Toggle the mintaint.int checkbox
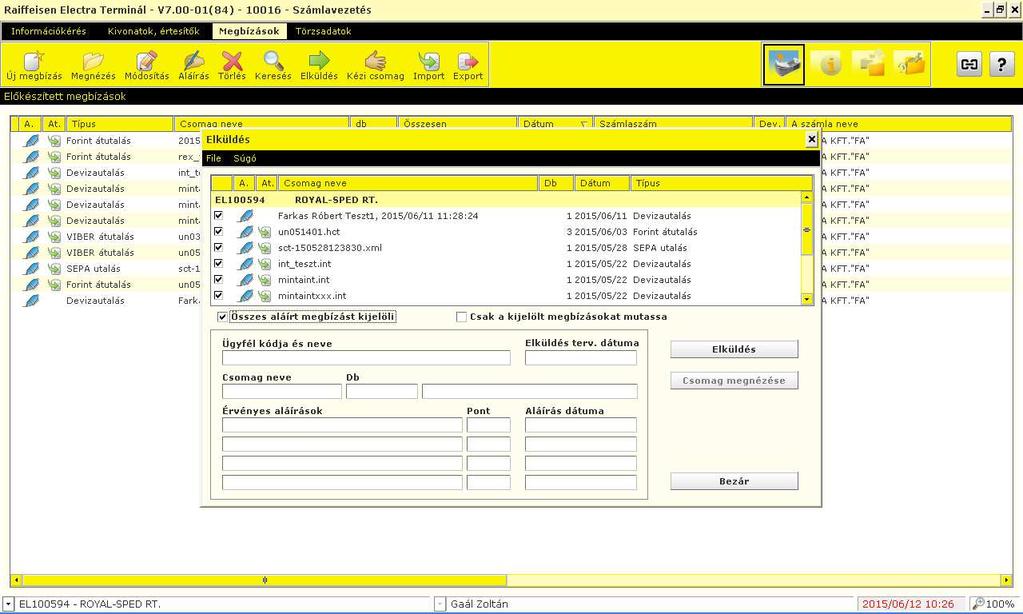 tap(219, 279)
